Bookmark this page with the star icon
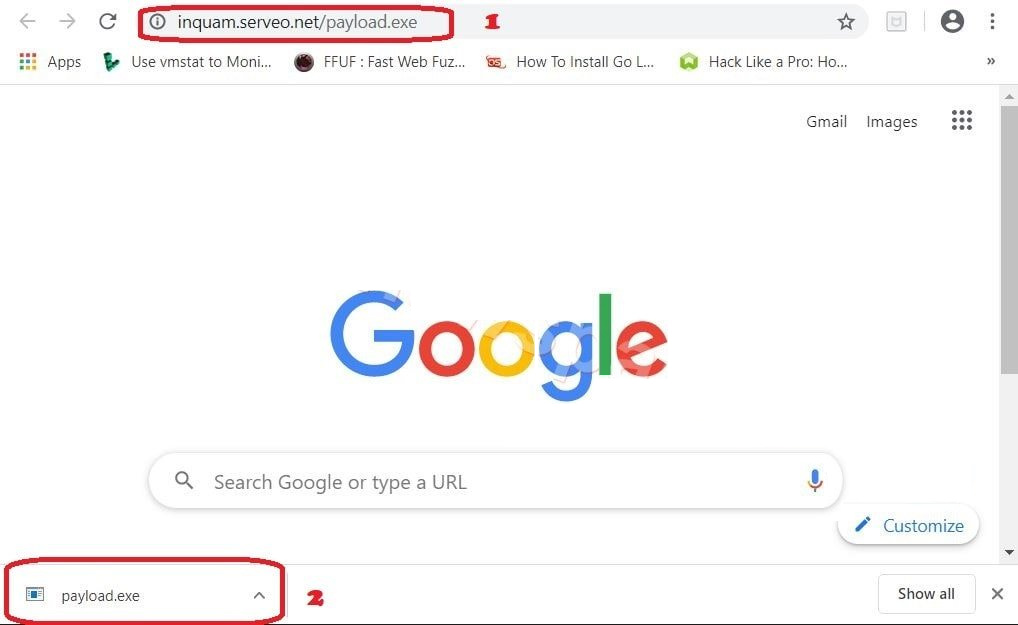This screenshot has height=625, width=1018. coord(845,22)
